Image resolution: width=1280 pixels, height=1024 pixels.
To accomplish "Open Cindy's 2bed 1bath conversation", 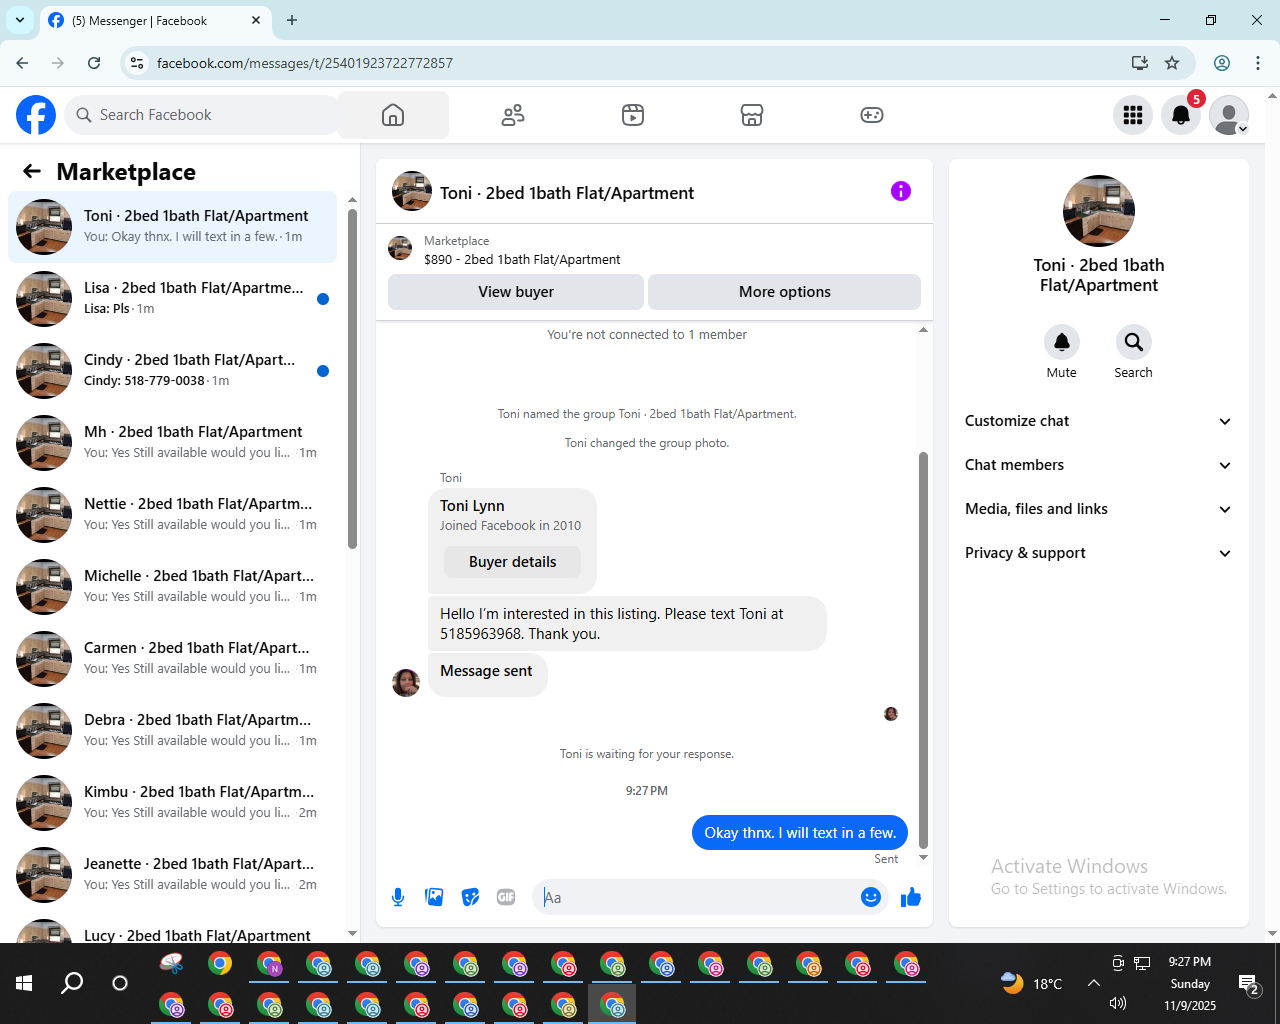I will pos(173,371).
